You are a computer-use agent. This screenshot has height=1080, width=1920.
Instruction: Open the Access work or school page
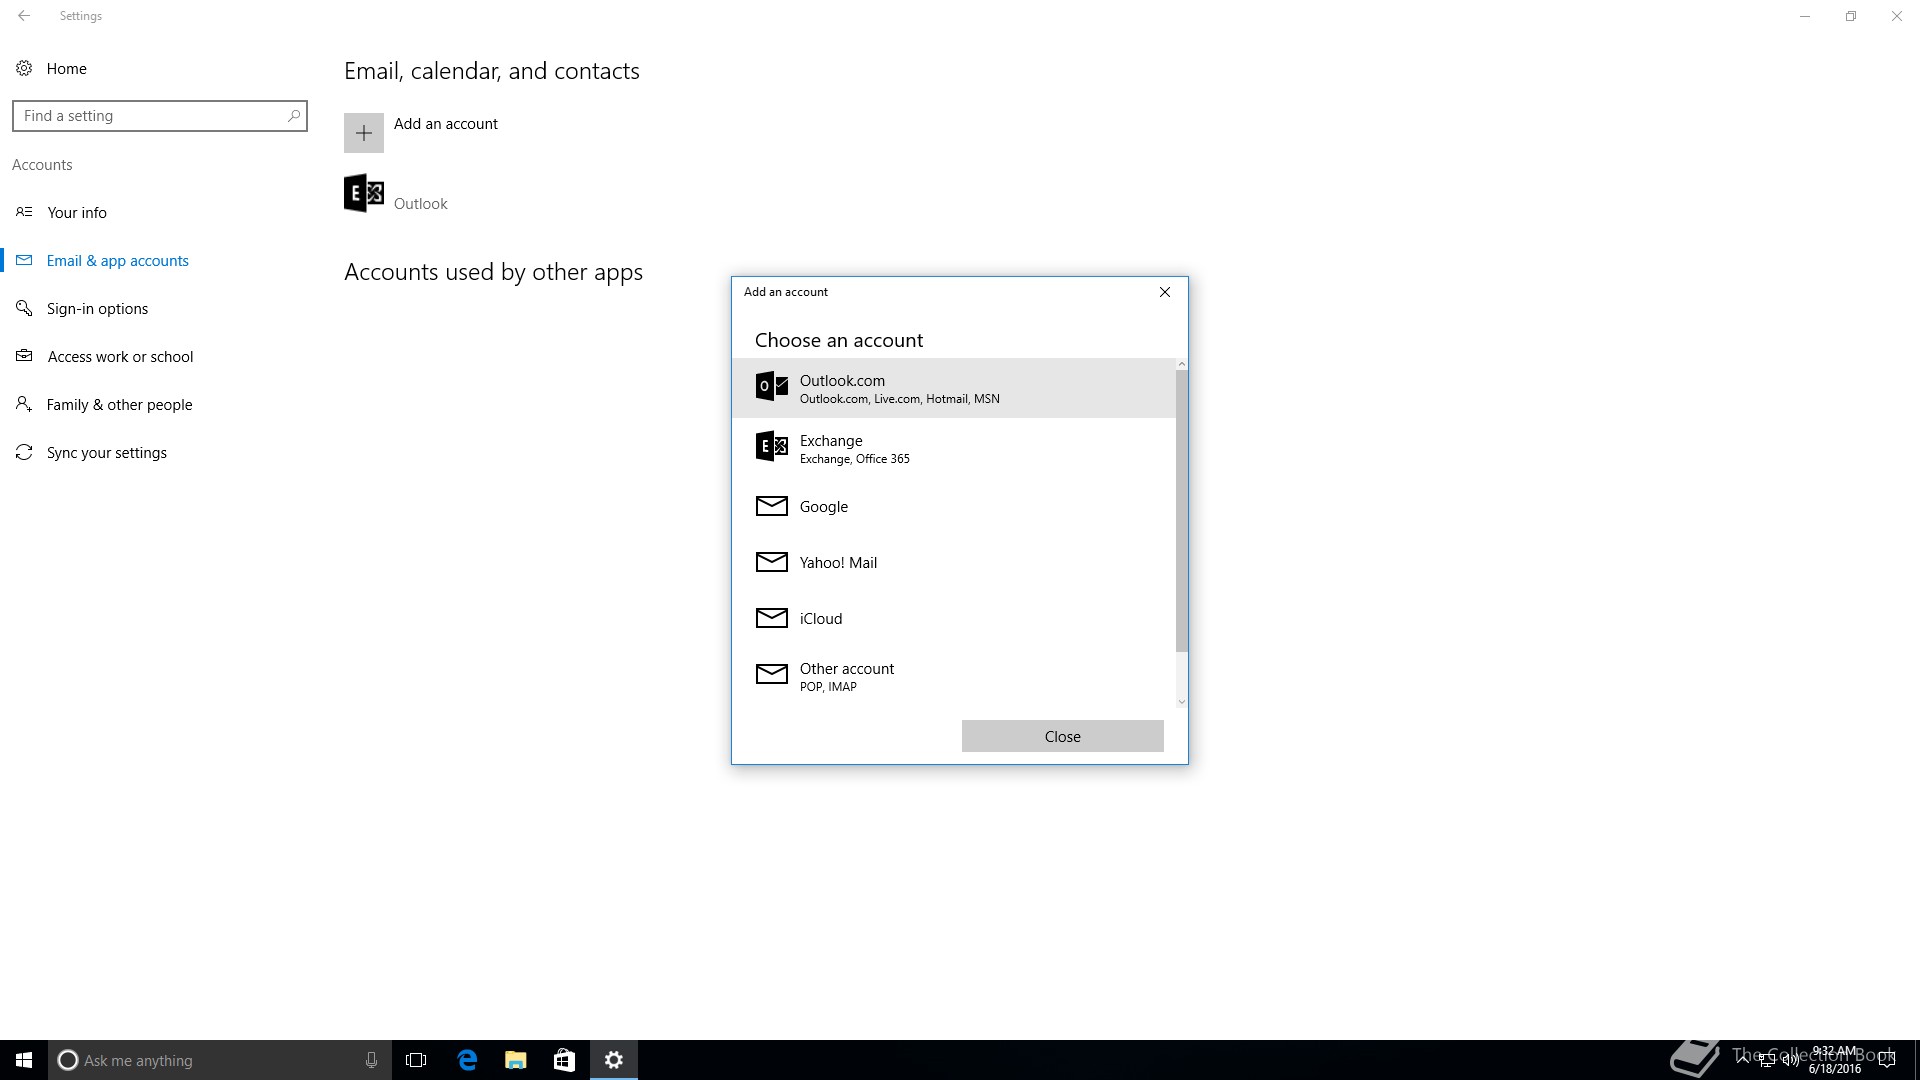point(120,357)
